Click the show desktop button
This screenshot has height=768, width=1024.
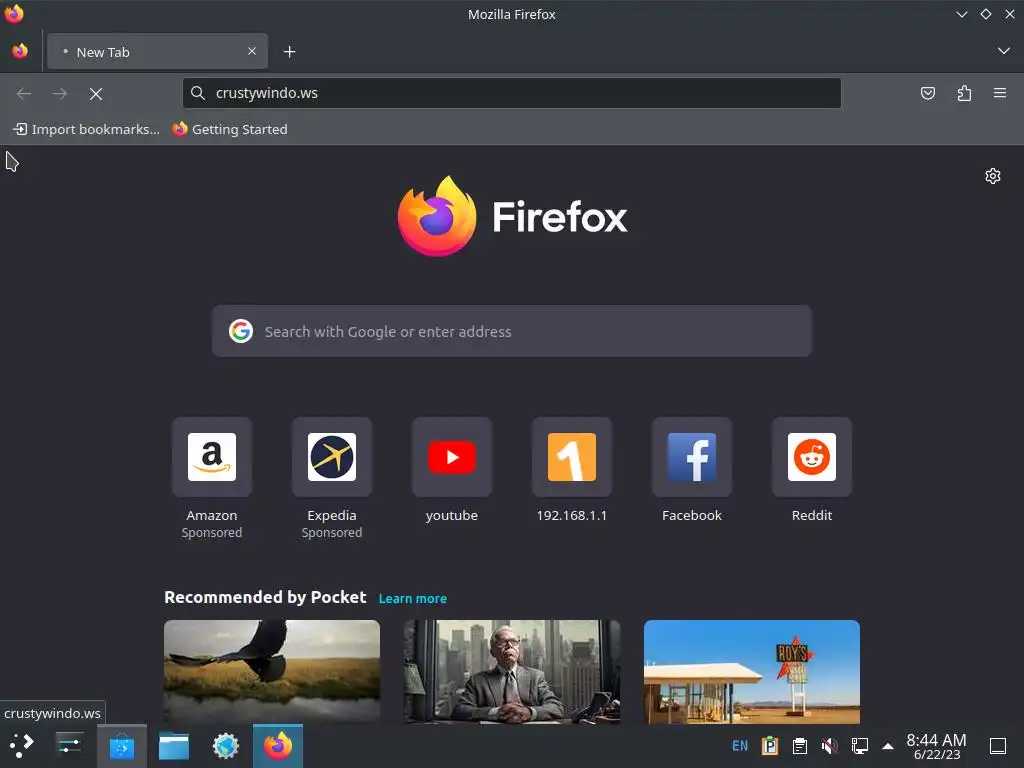997,746
